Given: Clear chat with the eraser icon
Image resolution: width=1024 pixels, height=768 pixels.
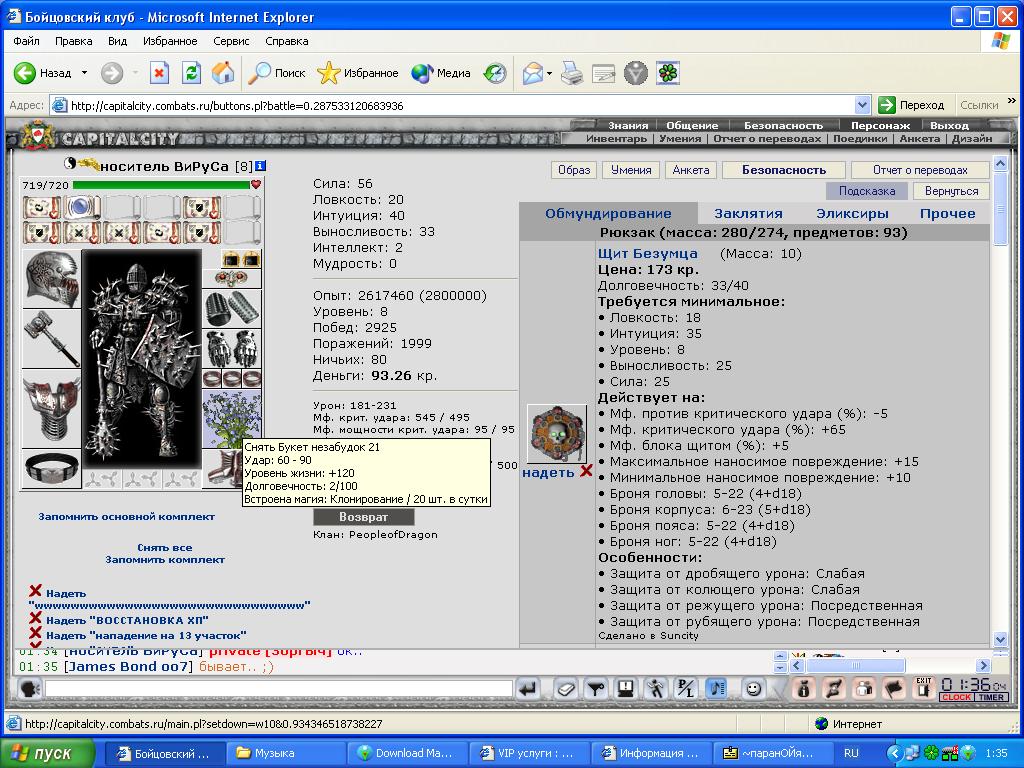Looking at the screenshot, I should [566, 688].
